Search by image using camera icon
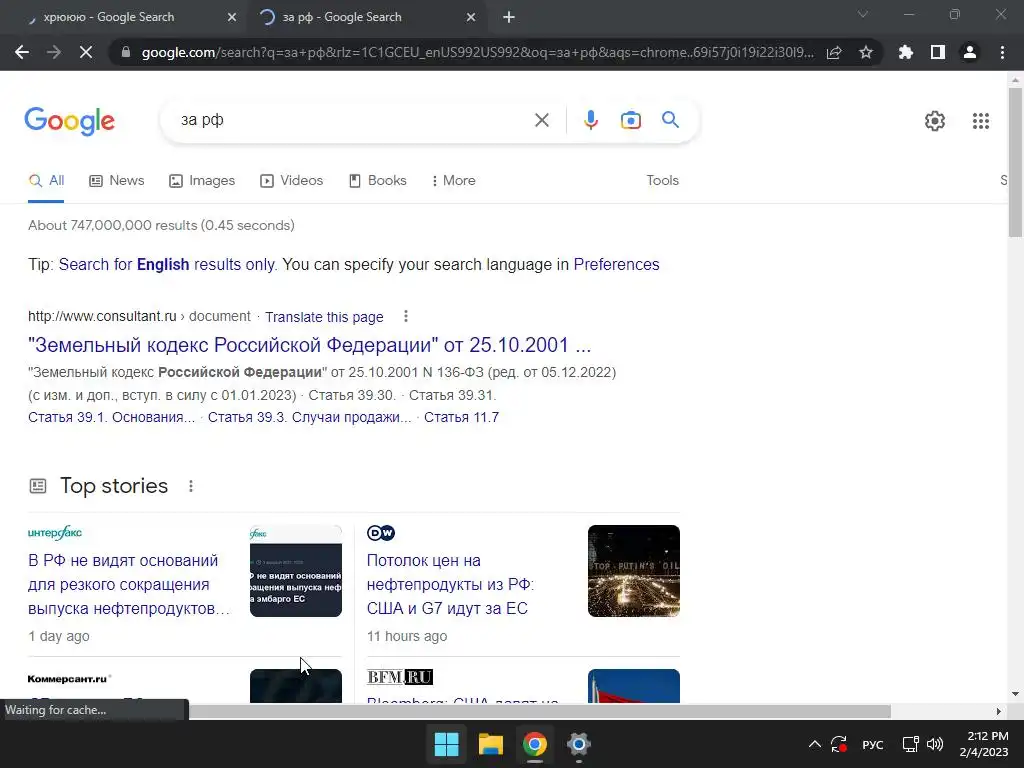The width and height of the screenshot is (1024, 768). coord(630,120)
